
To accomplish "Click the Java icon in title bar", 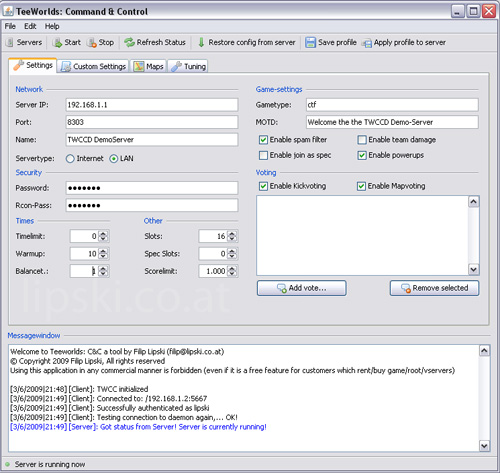I will point(8,11).
